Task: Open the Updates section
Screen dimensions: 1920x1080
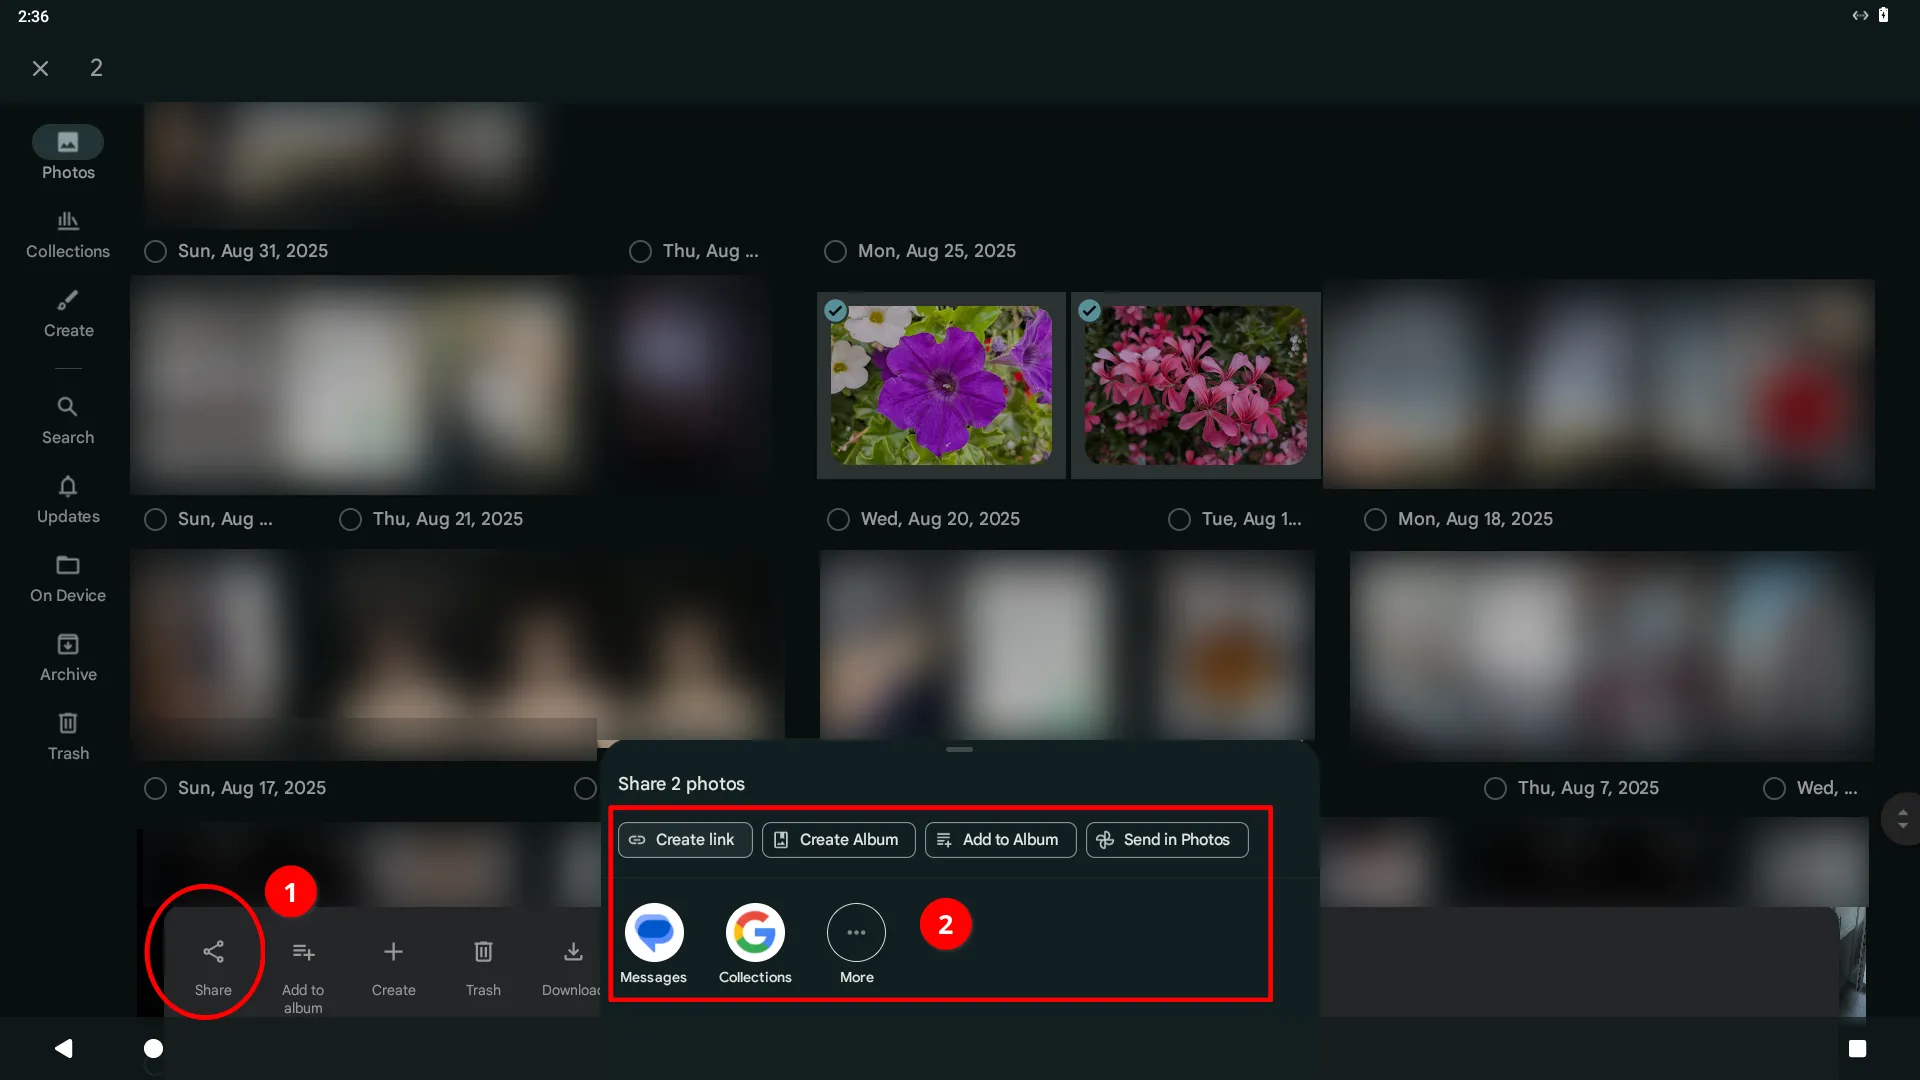Action: (67, 499)
